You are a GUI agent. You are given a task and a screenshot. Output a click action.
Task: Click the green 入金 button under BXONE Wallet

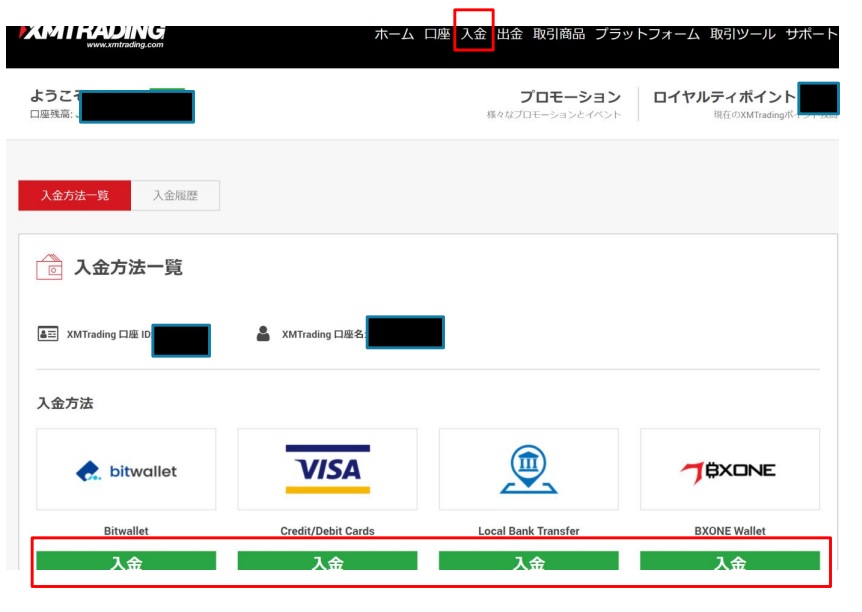tap(730, 561)
